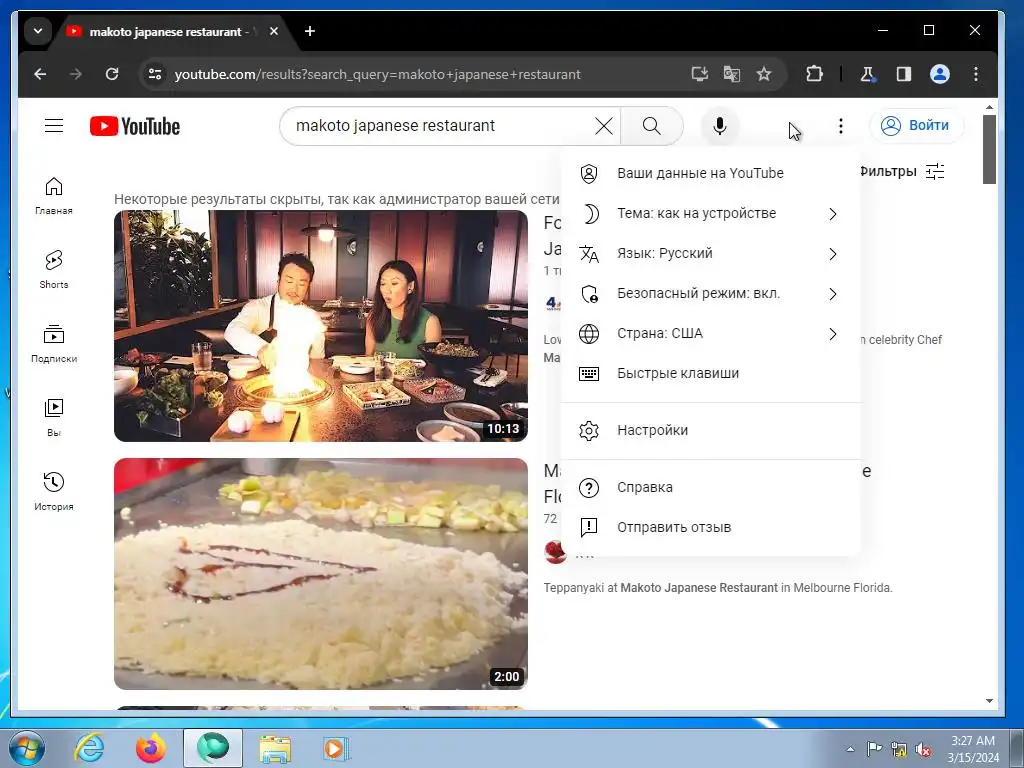Play the 10:13 chef video thumbnail
1024x768 pixels.
coord(321,326)
